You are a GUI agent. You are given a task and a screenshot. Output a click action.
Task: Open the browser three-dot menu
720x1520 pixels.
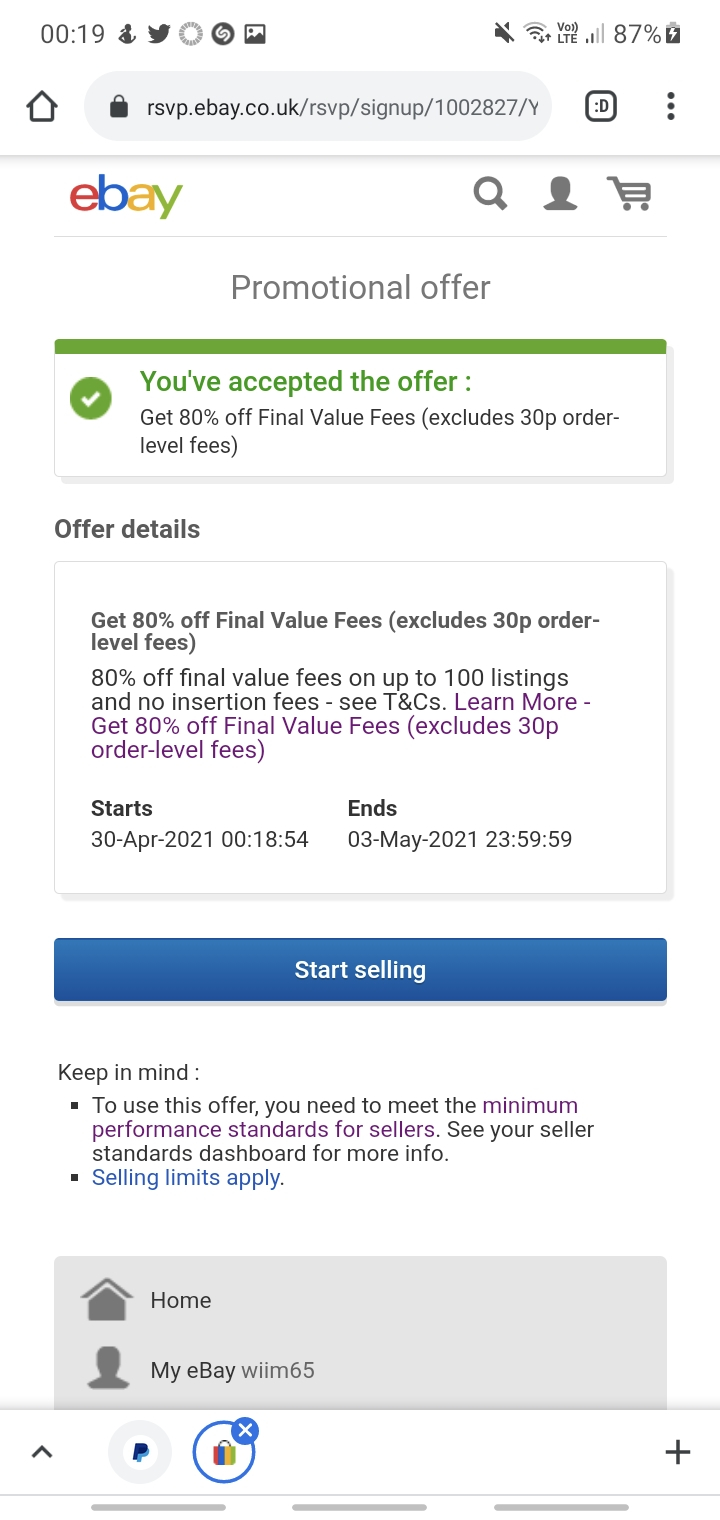[x=670, y=106]
